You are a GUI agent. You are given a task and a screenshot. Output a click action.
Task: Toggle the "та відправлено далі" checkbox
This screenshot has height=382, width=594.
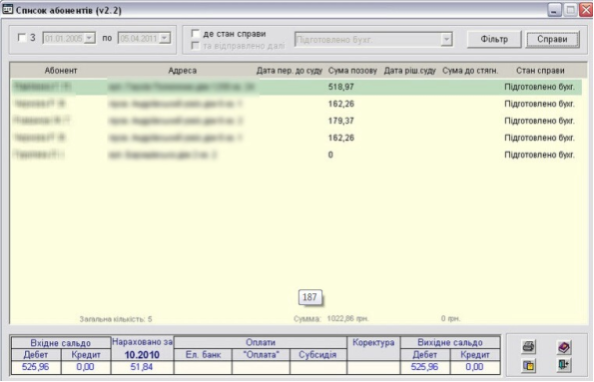(x=195, y=46)
